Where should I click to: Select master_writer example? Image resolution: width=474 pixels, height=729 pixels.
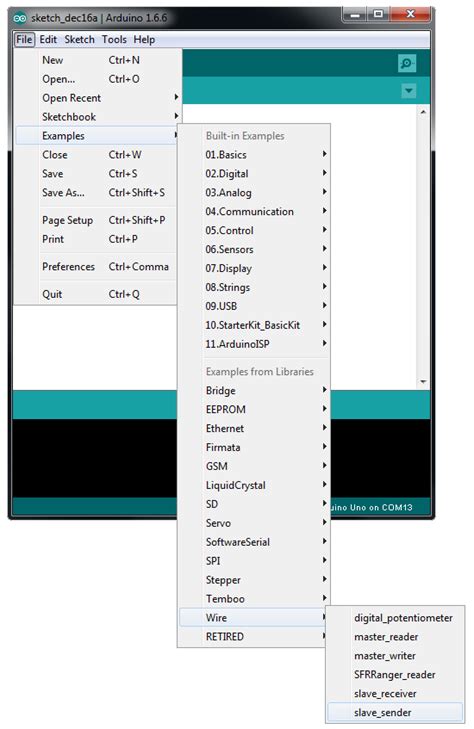click(x=395, y=656)
